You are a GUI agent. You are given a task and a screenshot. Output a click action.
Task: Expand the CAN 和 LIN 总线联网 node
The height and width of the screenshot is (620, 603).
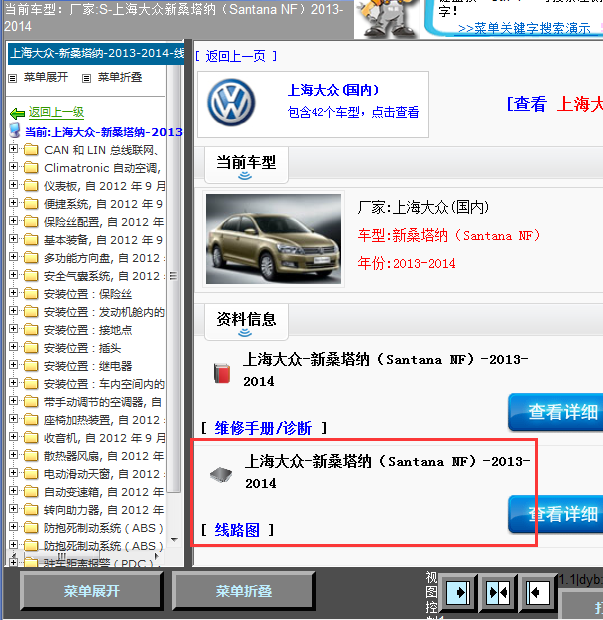click(x=13, y=149)
